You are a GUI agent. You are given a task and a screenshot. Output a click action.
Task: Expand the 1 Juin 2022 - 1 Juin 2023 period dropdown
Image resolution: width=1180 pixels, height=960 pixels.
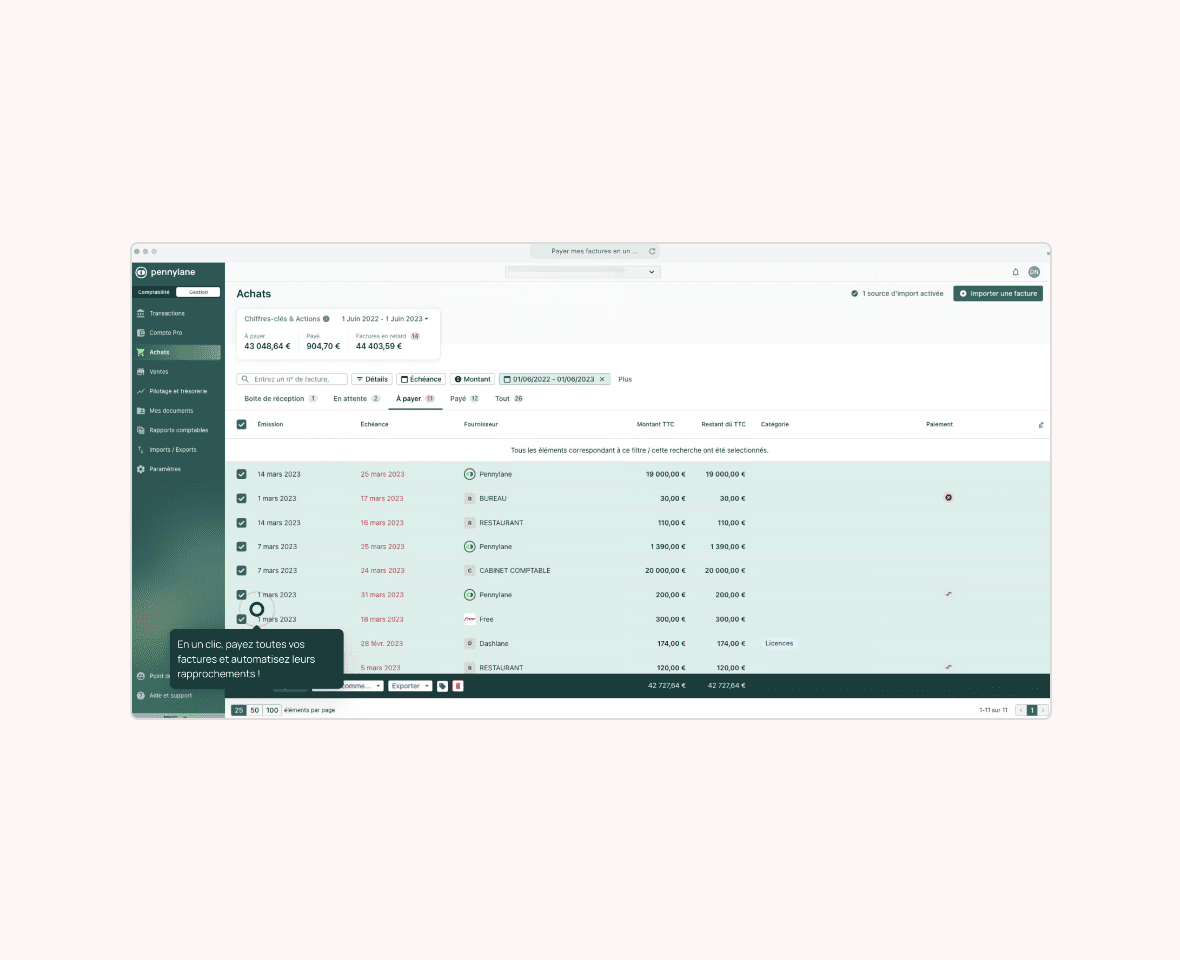point(385,319)
